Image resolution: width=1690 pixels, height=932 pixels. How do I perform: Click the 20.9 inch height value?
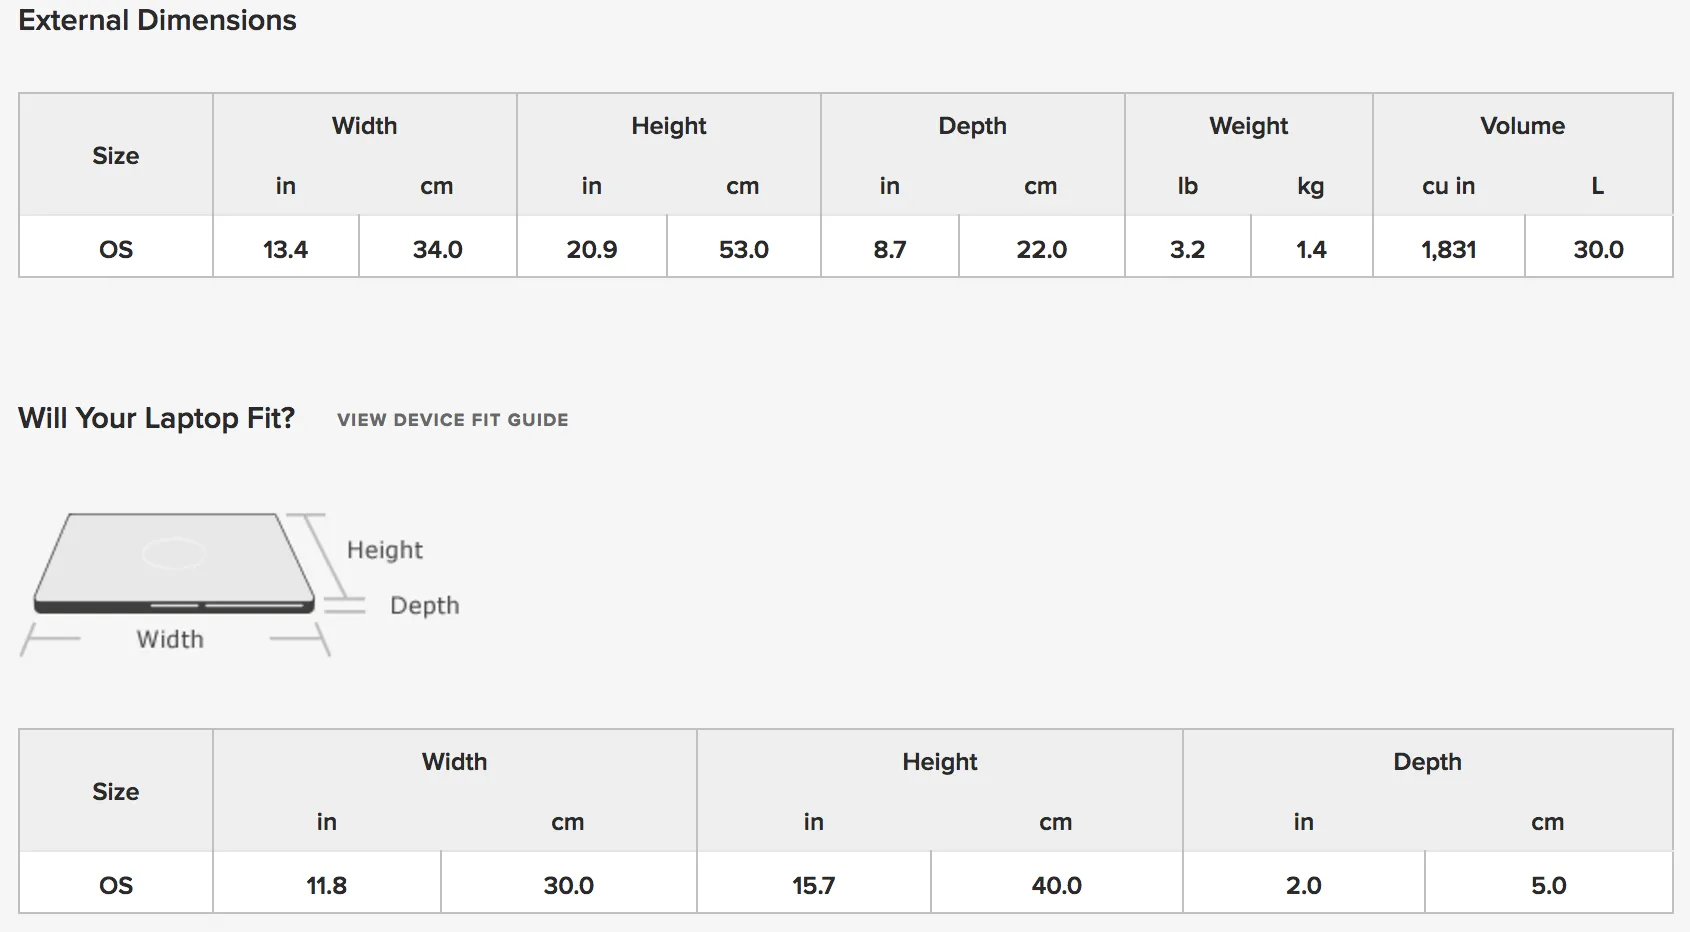tap(592, 249)
